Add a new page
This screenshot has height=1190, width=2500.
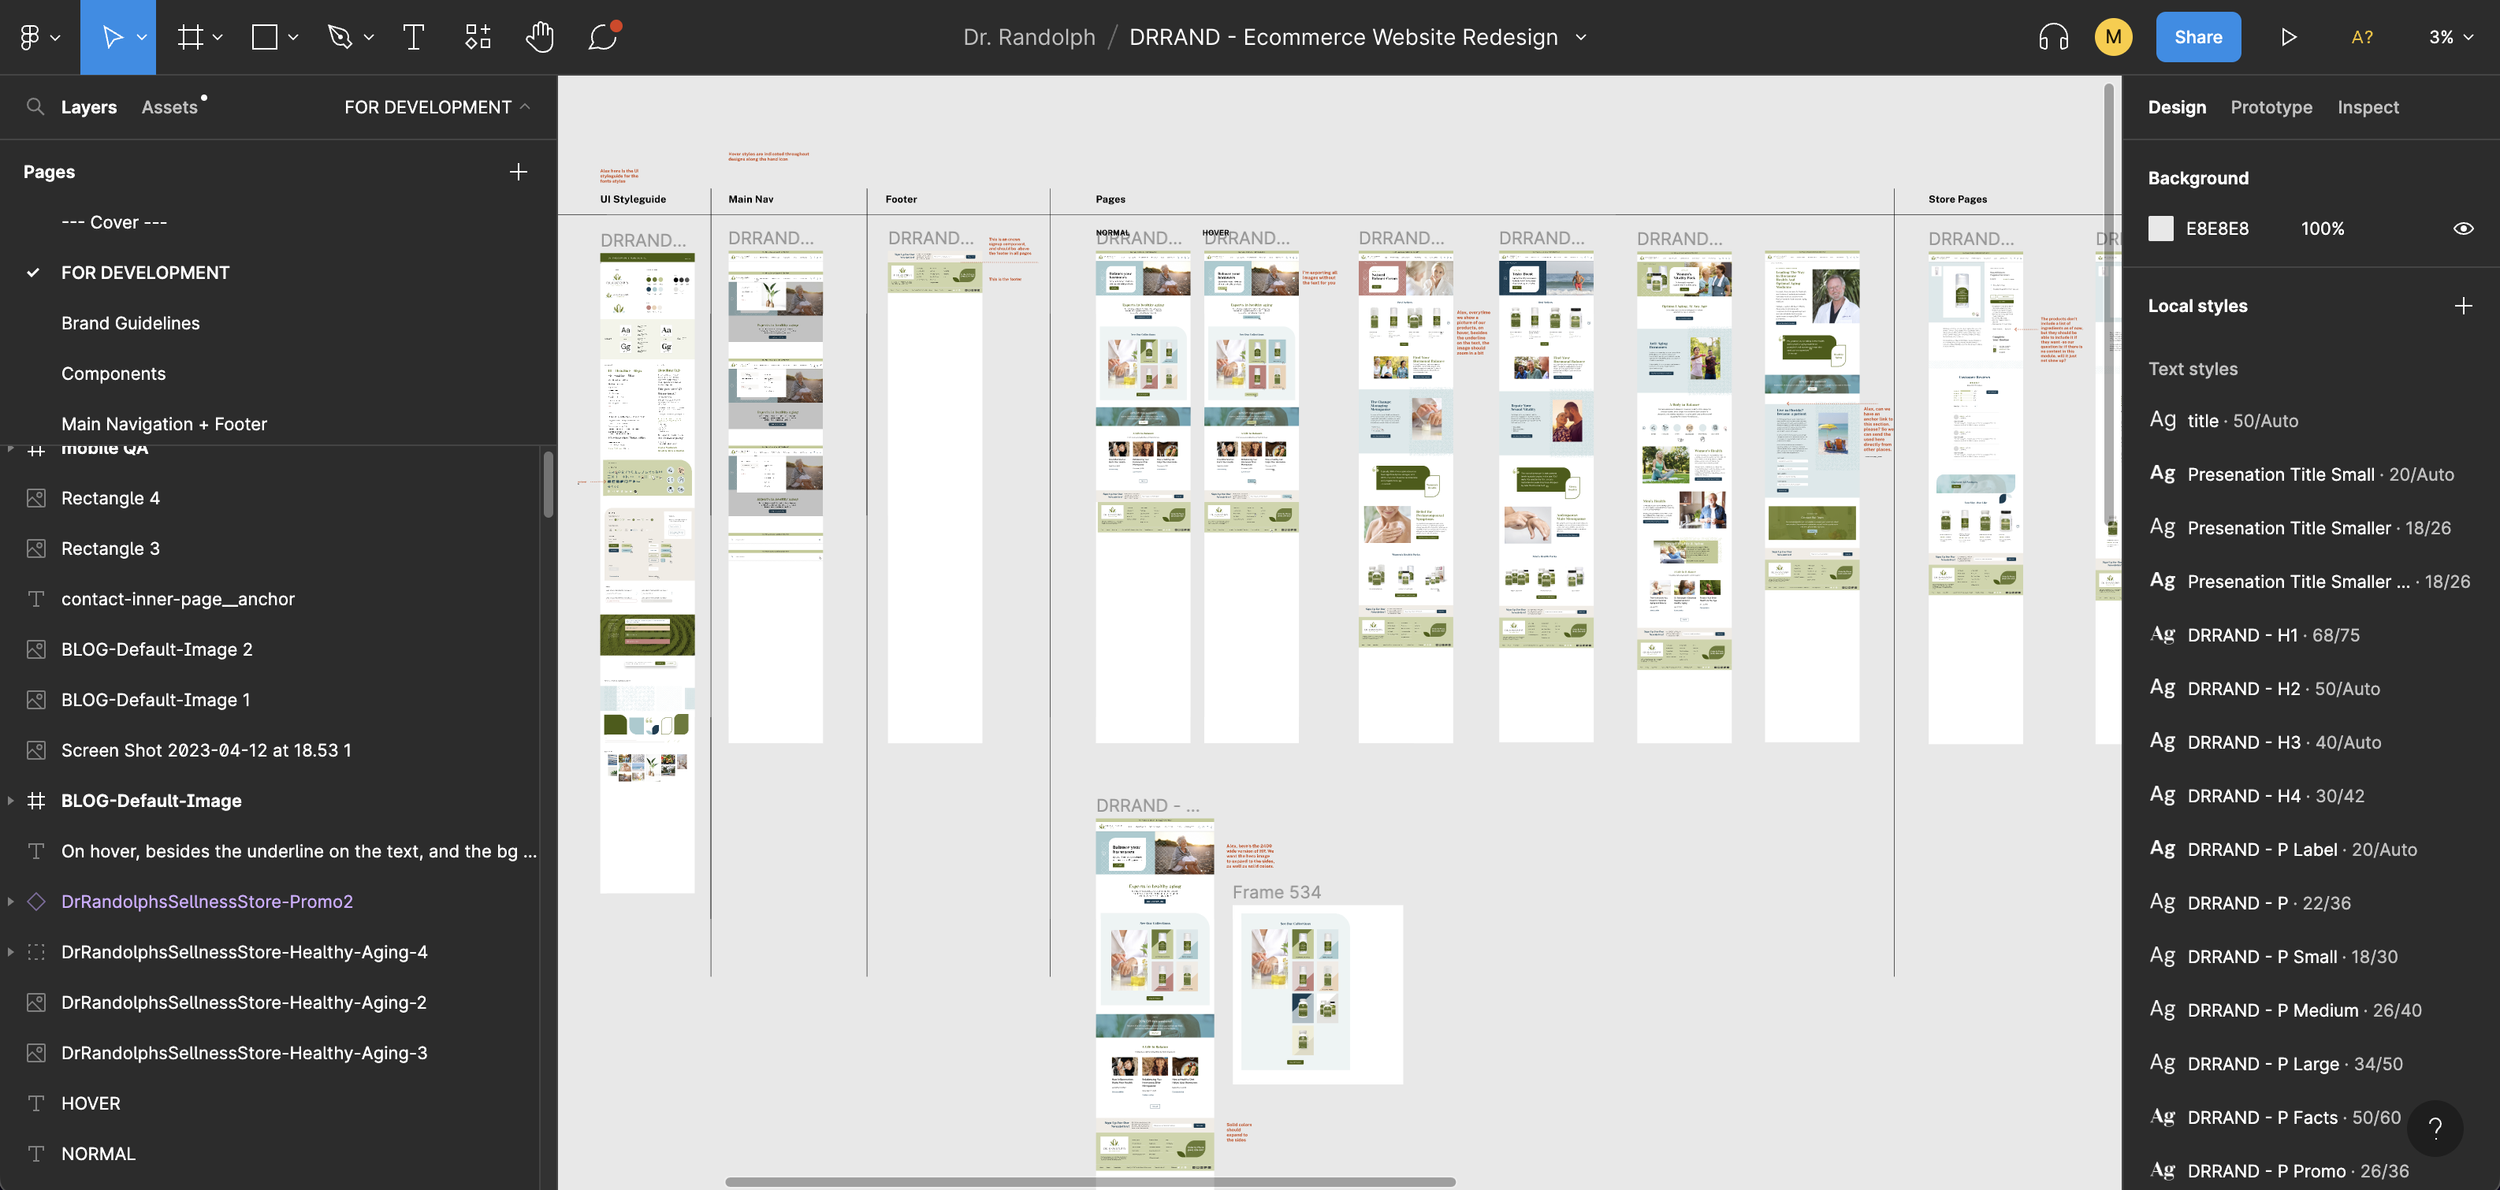(x=518, y=172)
